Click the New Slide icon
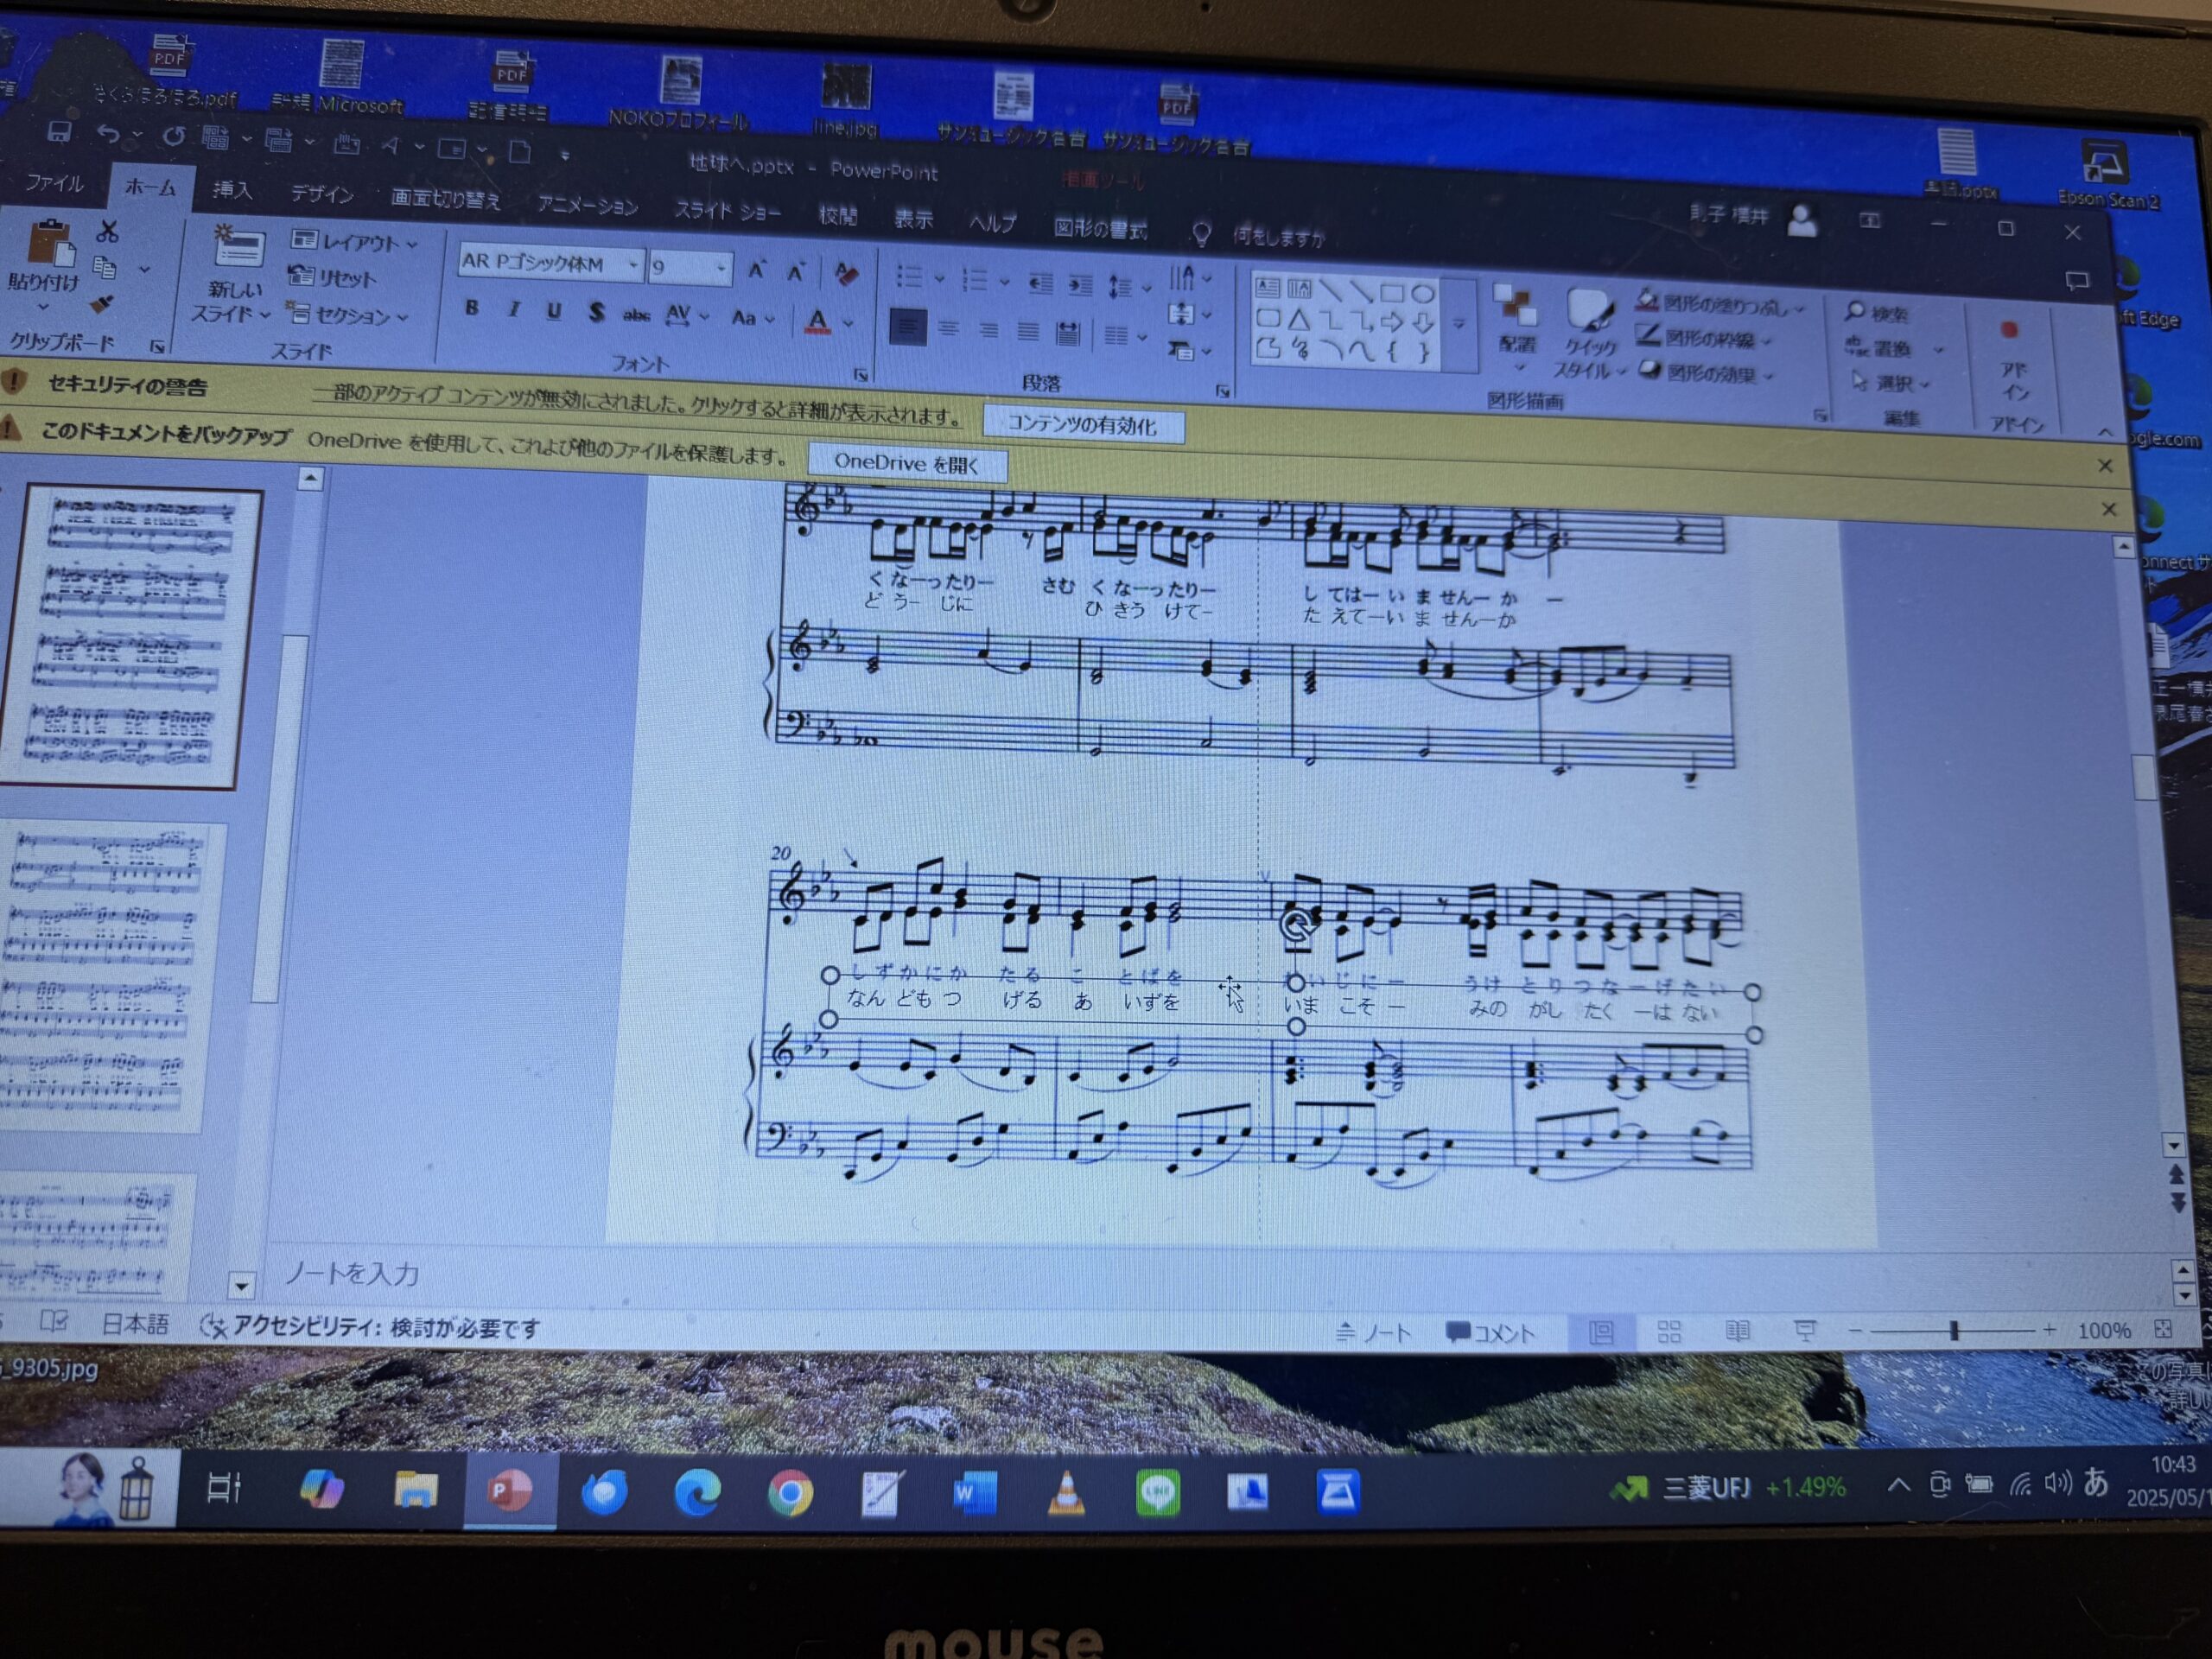The image size is (2212, 1659). point(238,247)
